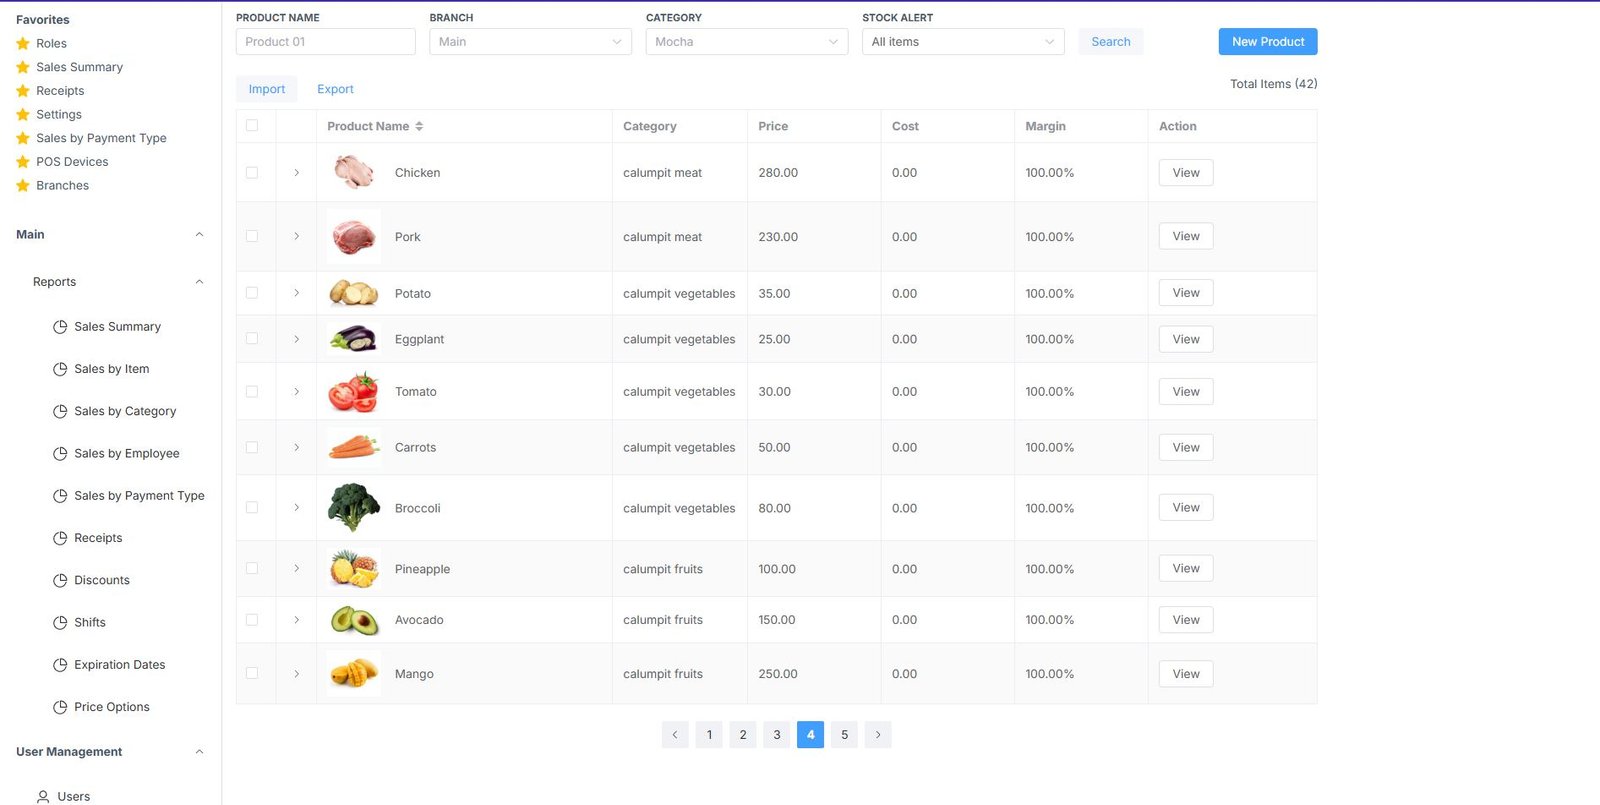Expand the Pork row details chevron
This screenshot has height=805, width=1600.
point(297,237)
